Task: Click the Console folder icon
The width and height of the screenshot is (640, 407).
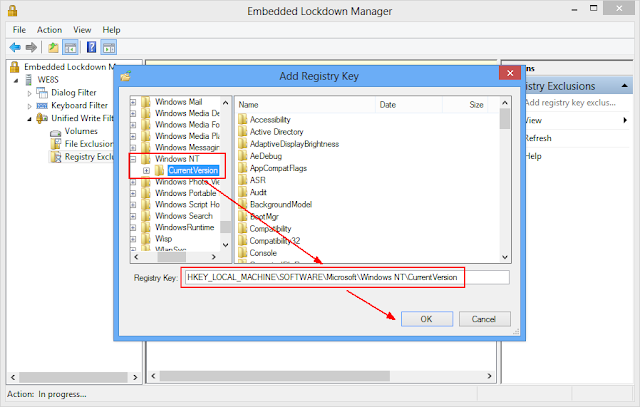Action: click(242, 253)
